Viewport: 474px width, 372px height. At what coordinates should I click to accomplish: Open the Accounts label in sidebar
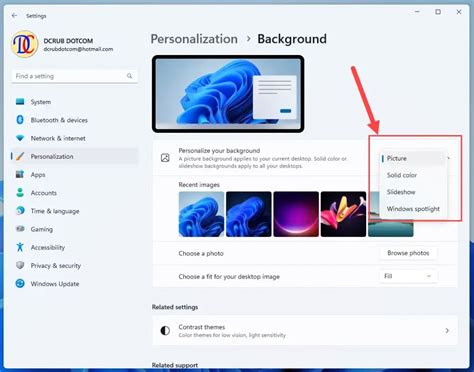pos(44,193)
